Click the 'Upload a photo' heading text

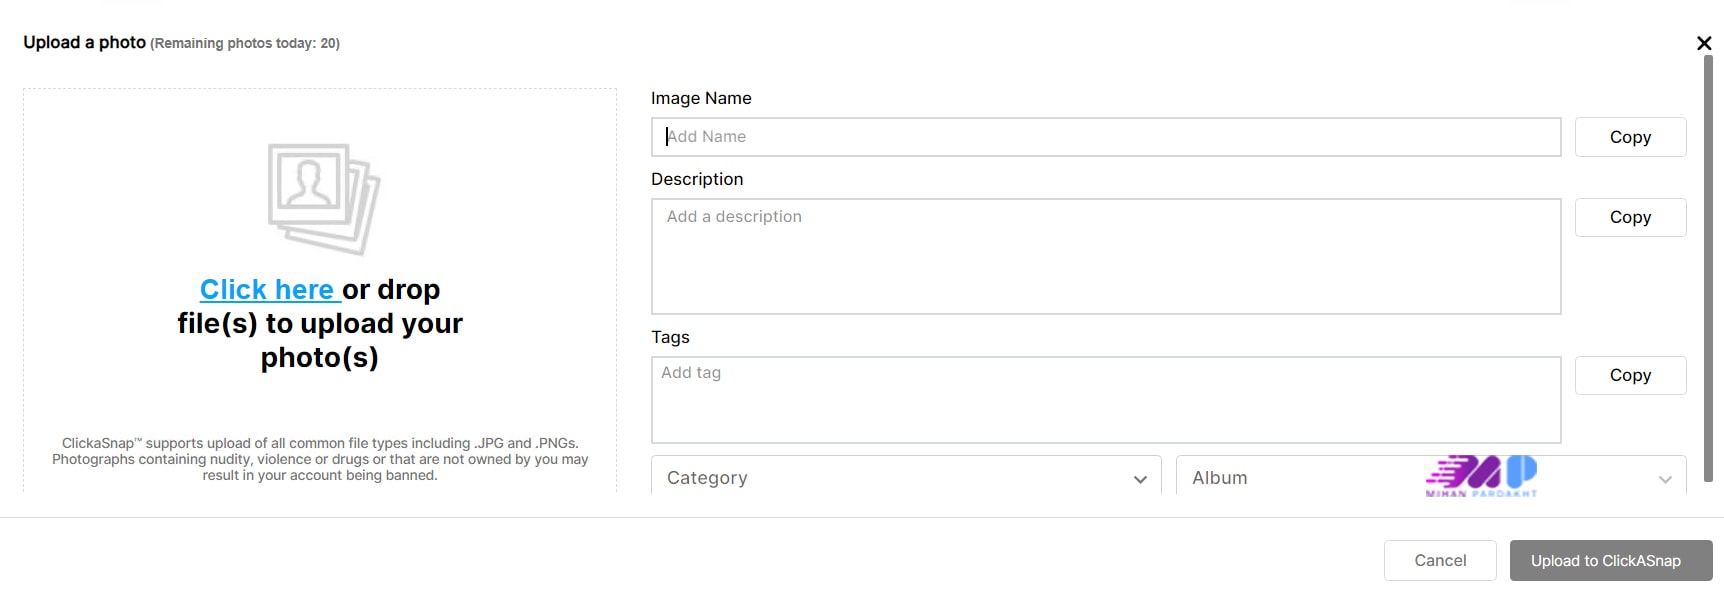point(85,43)
